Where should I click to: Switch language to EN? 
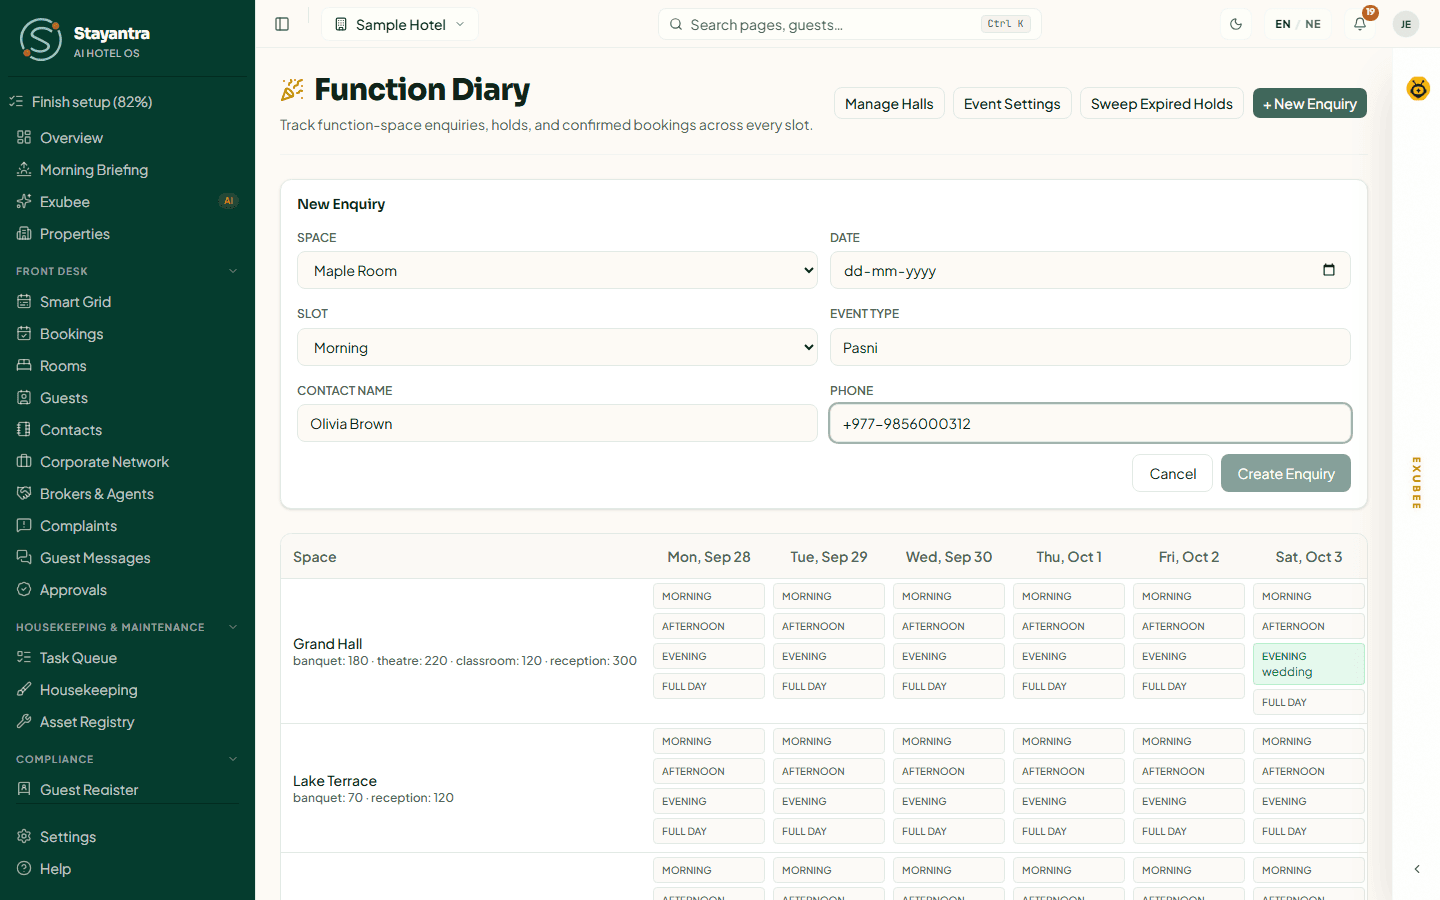coord(1283,24)
